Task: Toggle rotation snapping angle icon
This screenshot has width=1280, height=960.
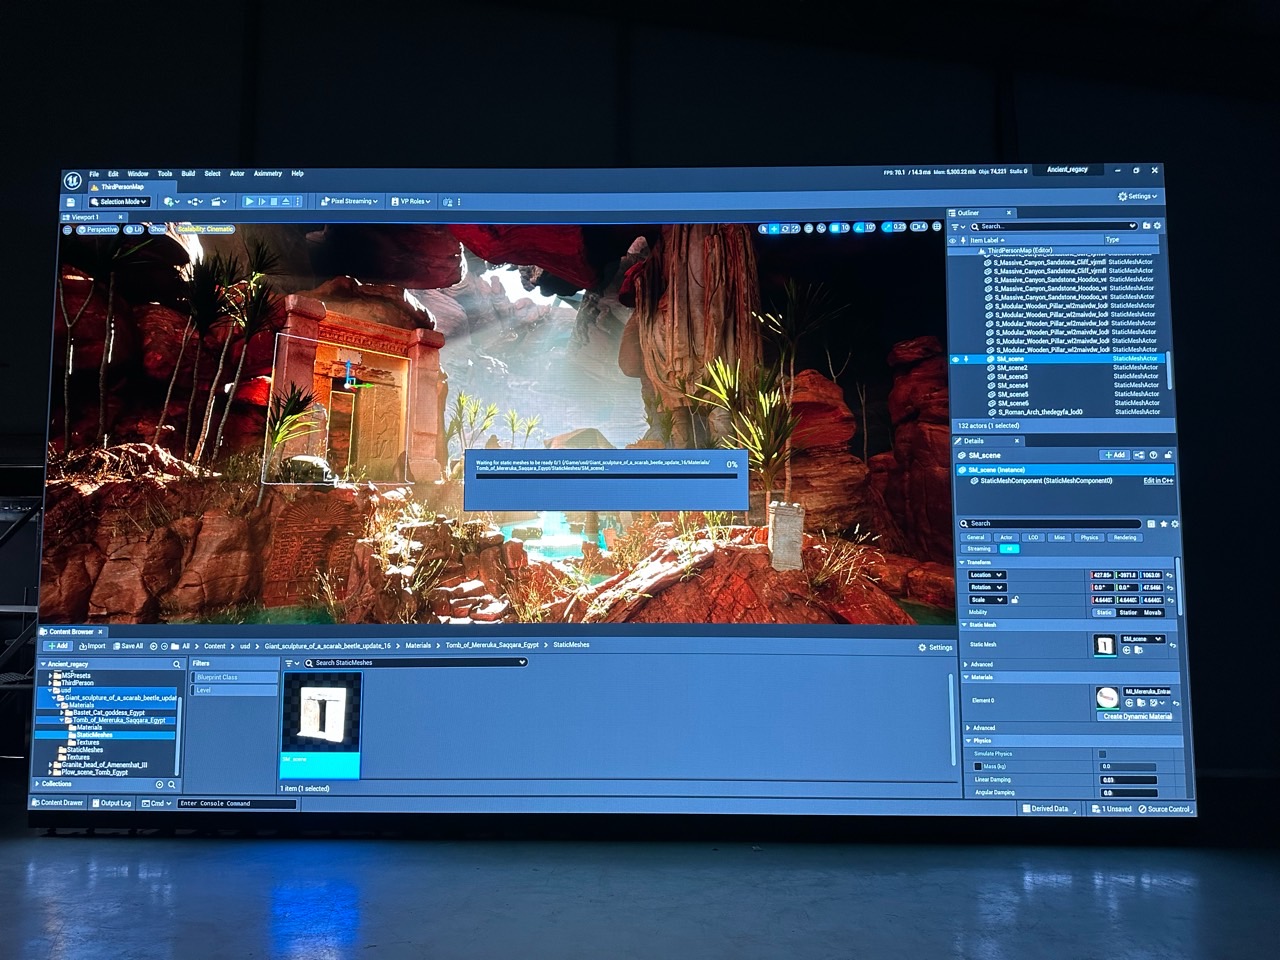Action: pyautogui.click(x=859, y=228)
